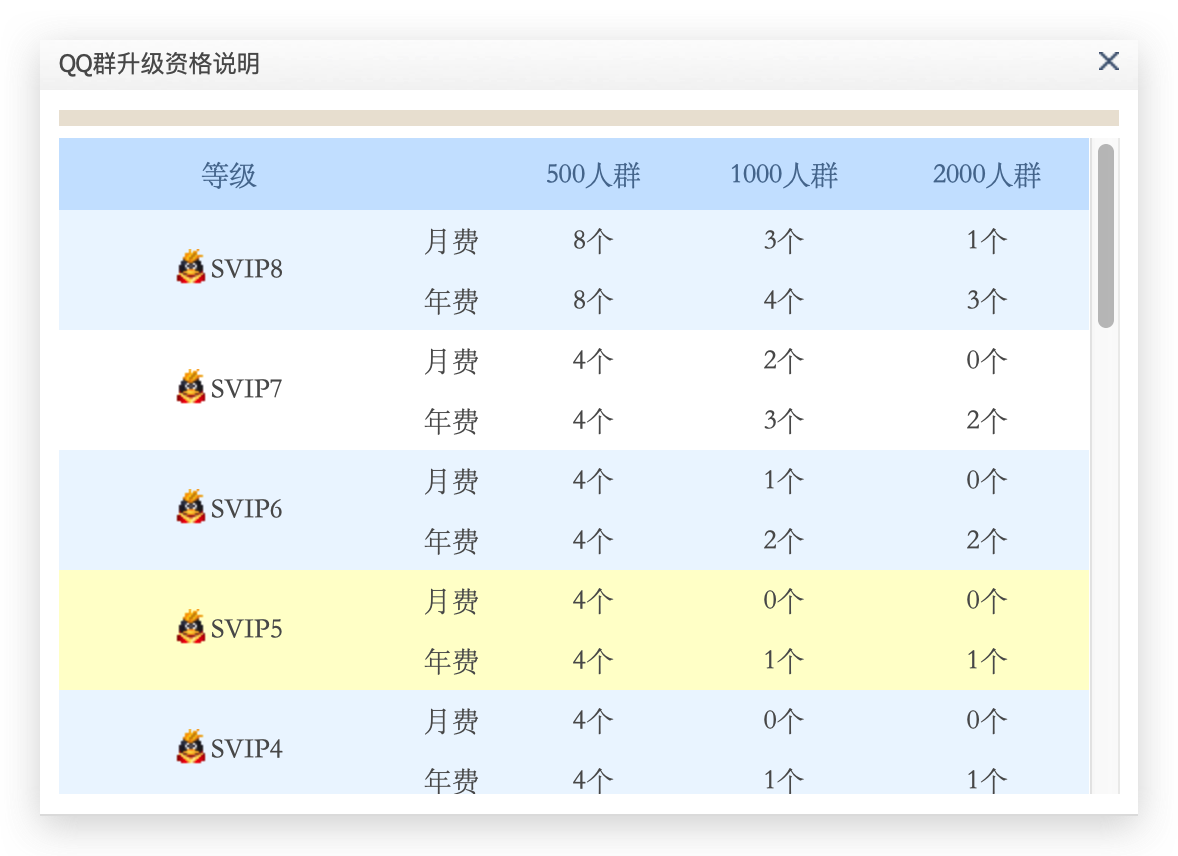Select the SVIP8 level label

coord(246,269)
